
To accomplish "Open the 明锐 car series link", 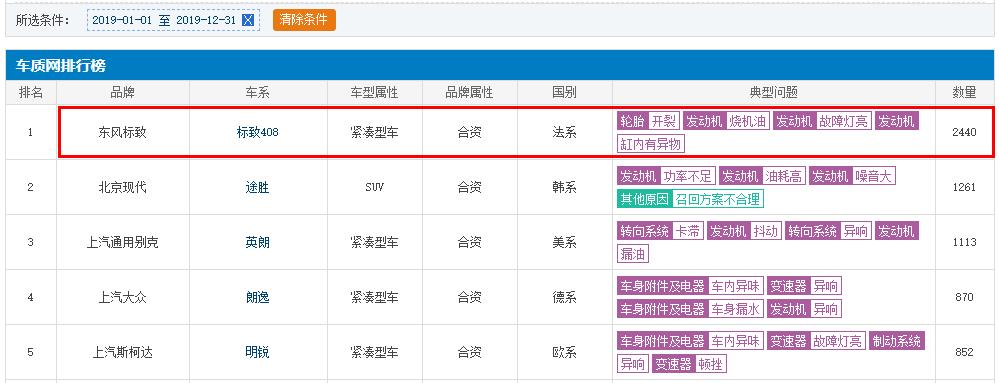I will tap(257, 352).
